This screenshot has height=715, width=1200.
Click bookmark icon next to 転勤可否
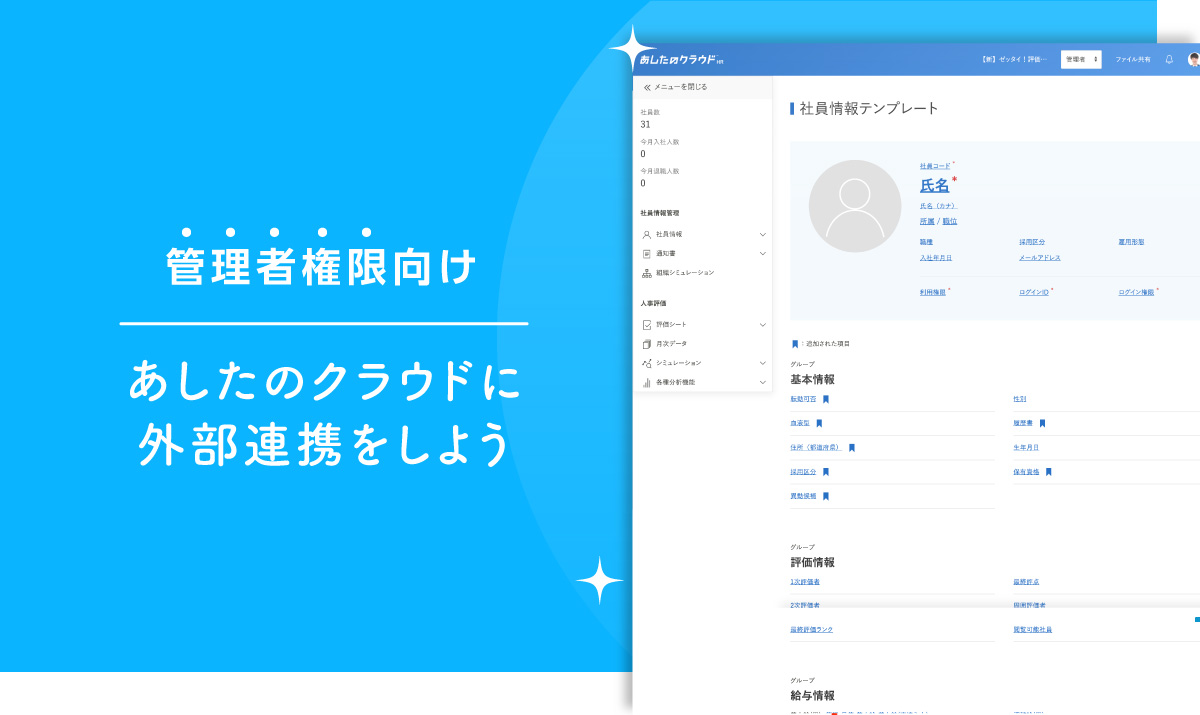click(x=825, y=399)
